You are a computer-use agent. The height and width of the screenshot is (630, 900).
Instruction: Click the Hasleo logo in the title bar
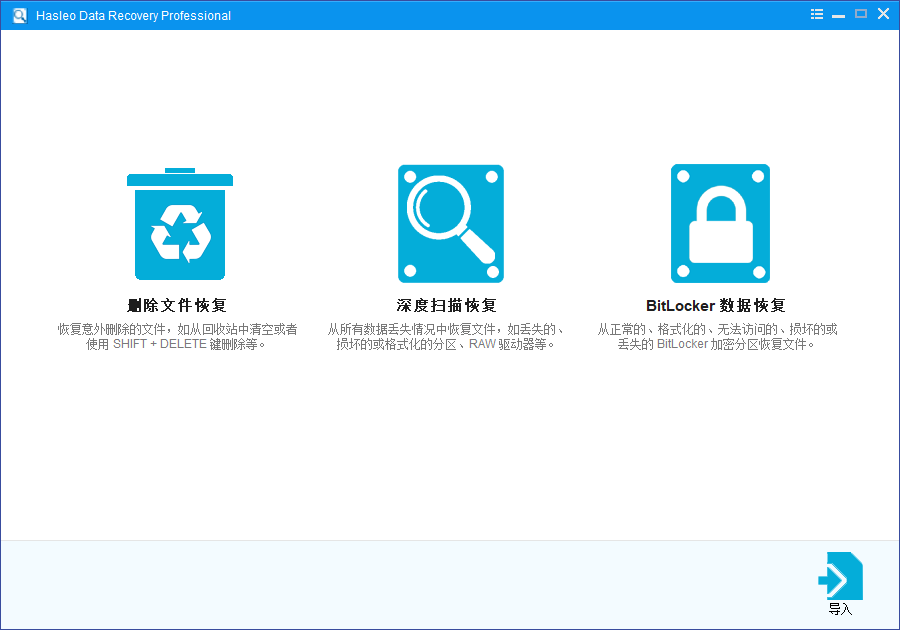pos(18,15)
